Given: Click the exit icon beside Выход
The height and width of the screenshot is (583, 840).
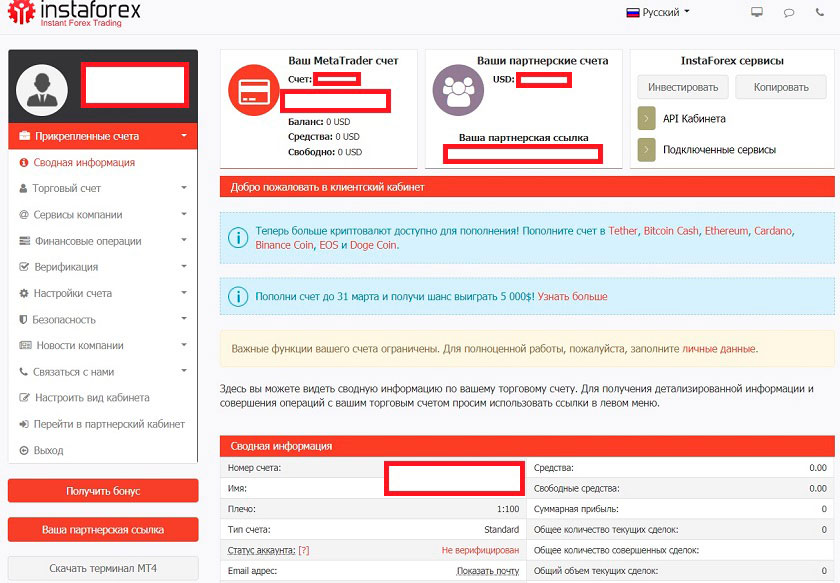Looking at the screenshot, I should (24, 450).
